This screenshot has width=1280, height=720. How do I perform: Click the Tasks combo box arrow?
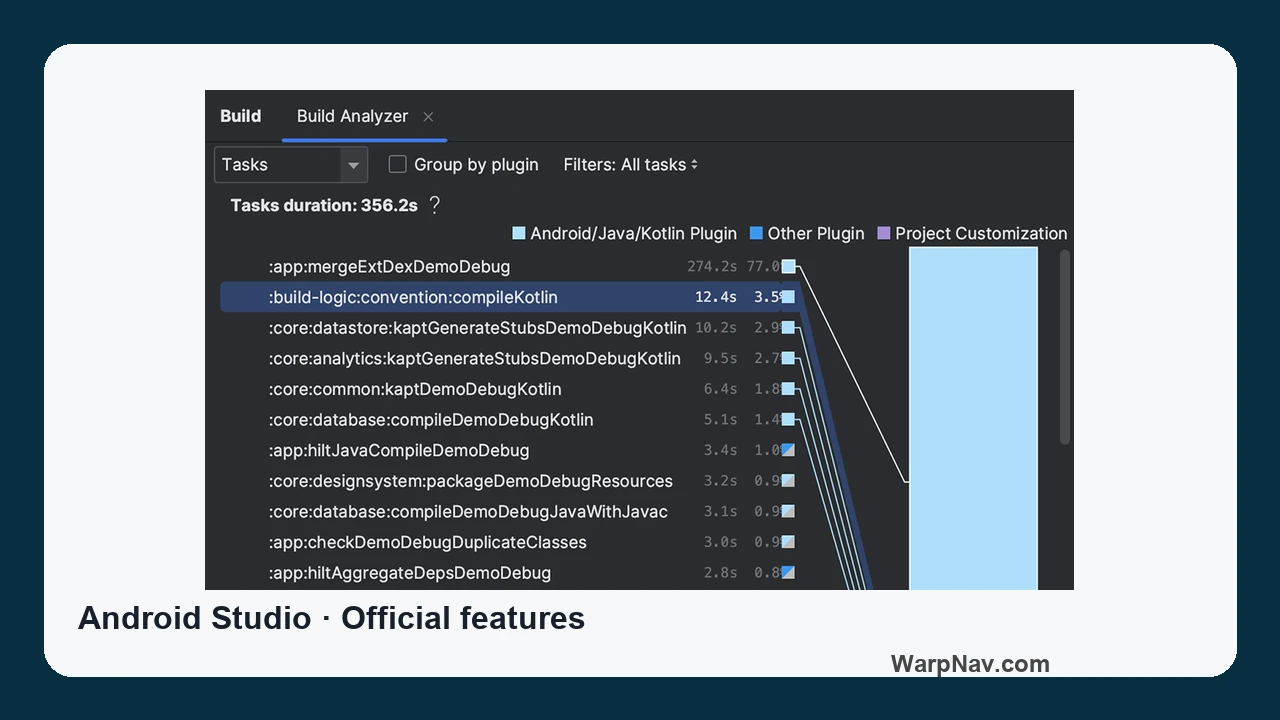click(x=353, y=166)
